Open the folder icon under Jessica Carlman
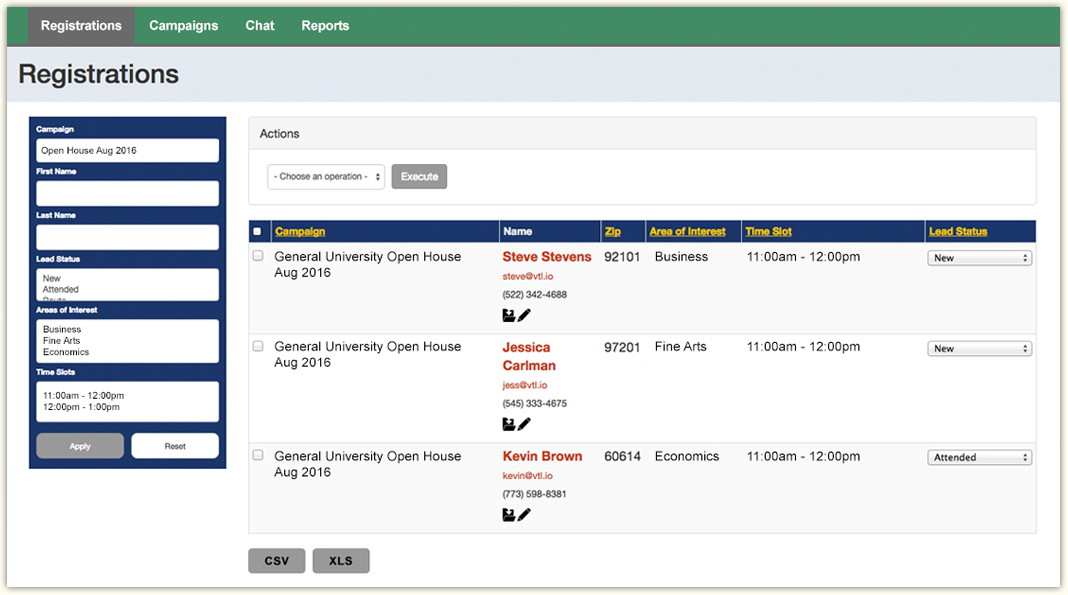 (509, 424)
